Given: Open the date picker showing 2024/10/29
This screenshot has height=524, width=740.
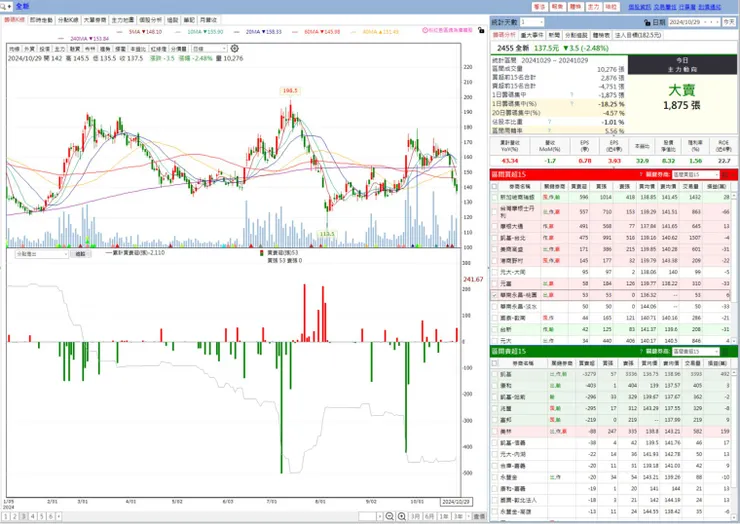Looking at the screenshot, I should click(694, 22).
